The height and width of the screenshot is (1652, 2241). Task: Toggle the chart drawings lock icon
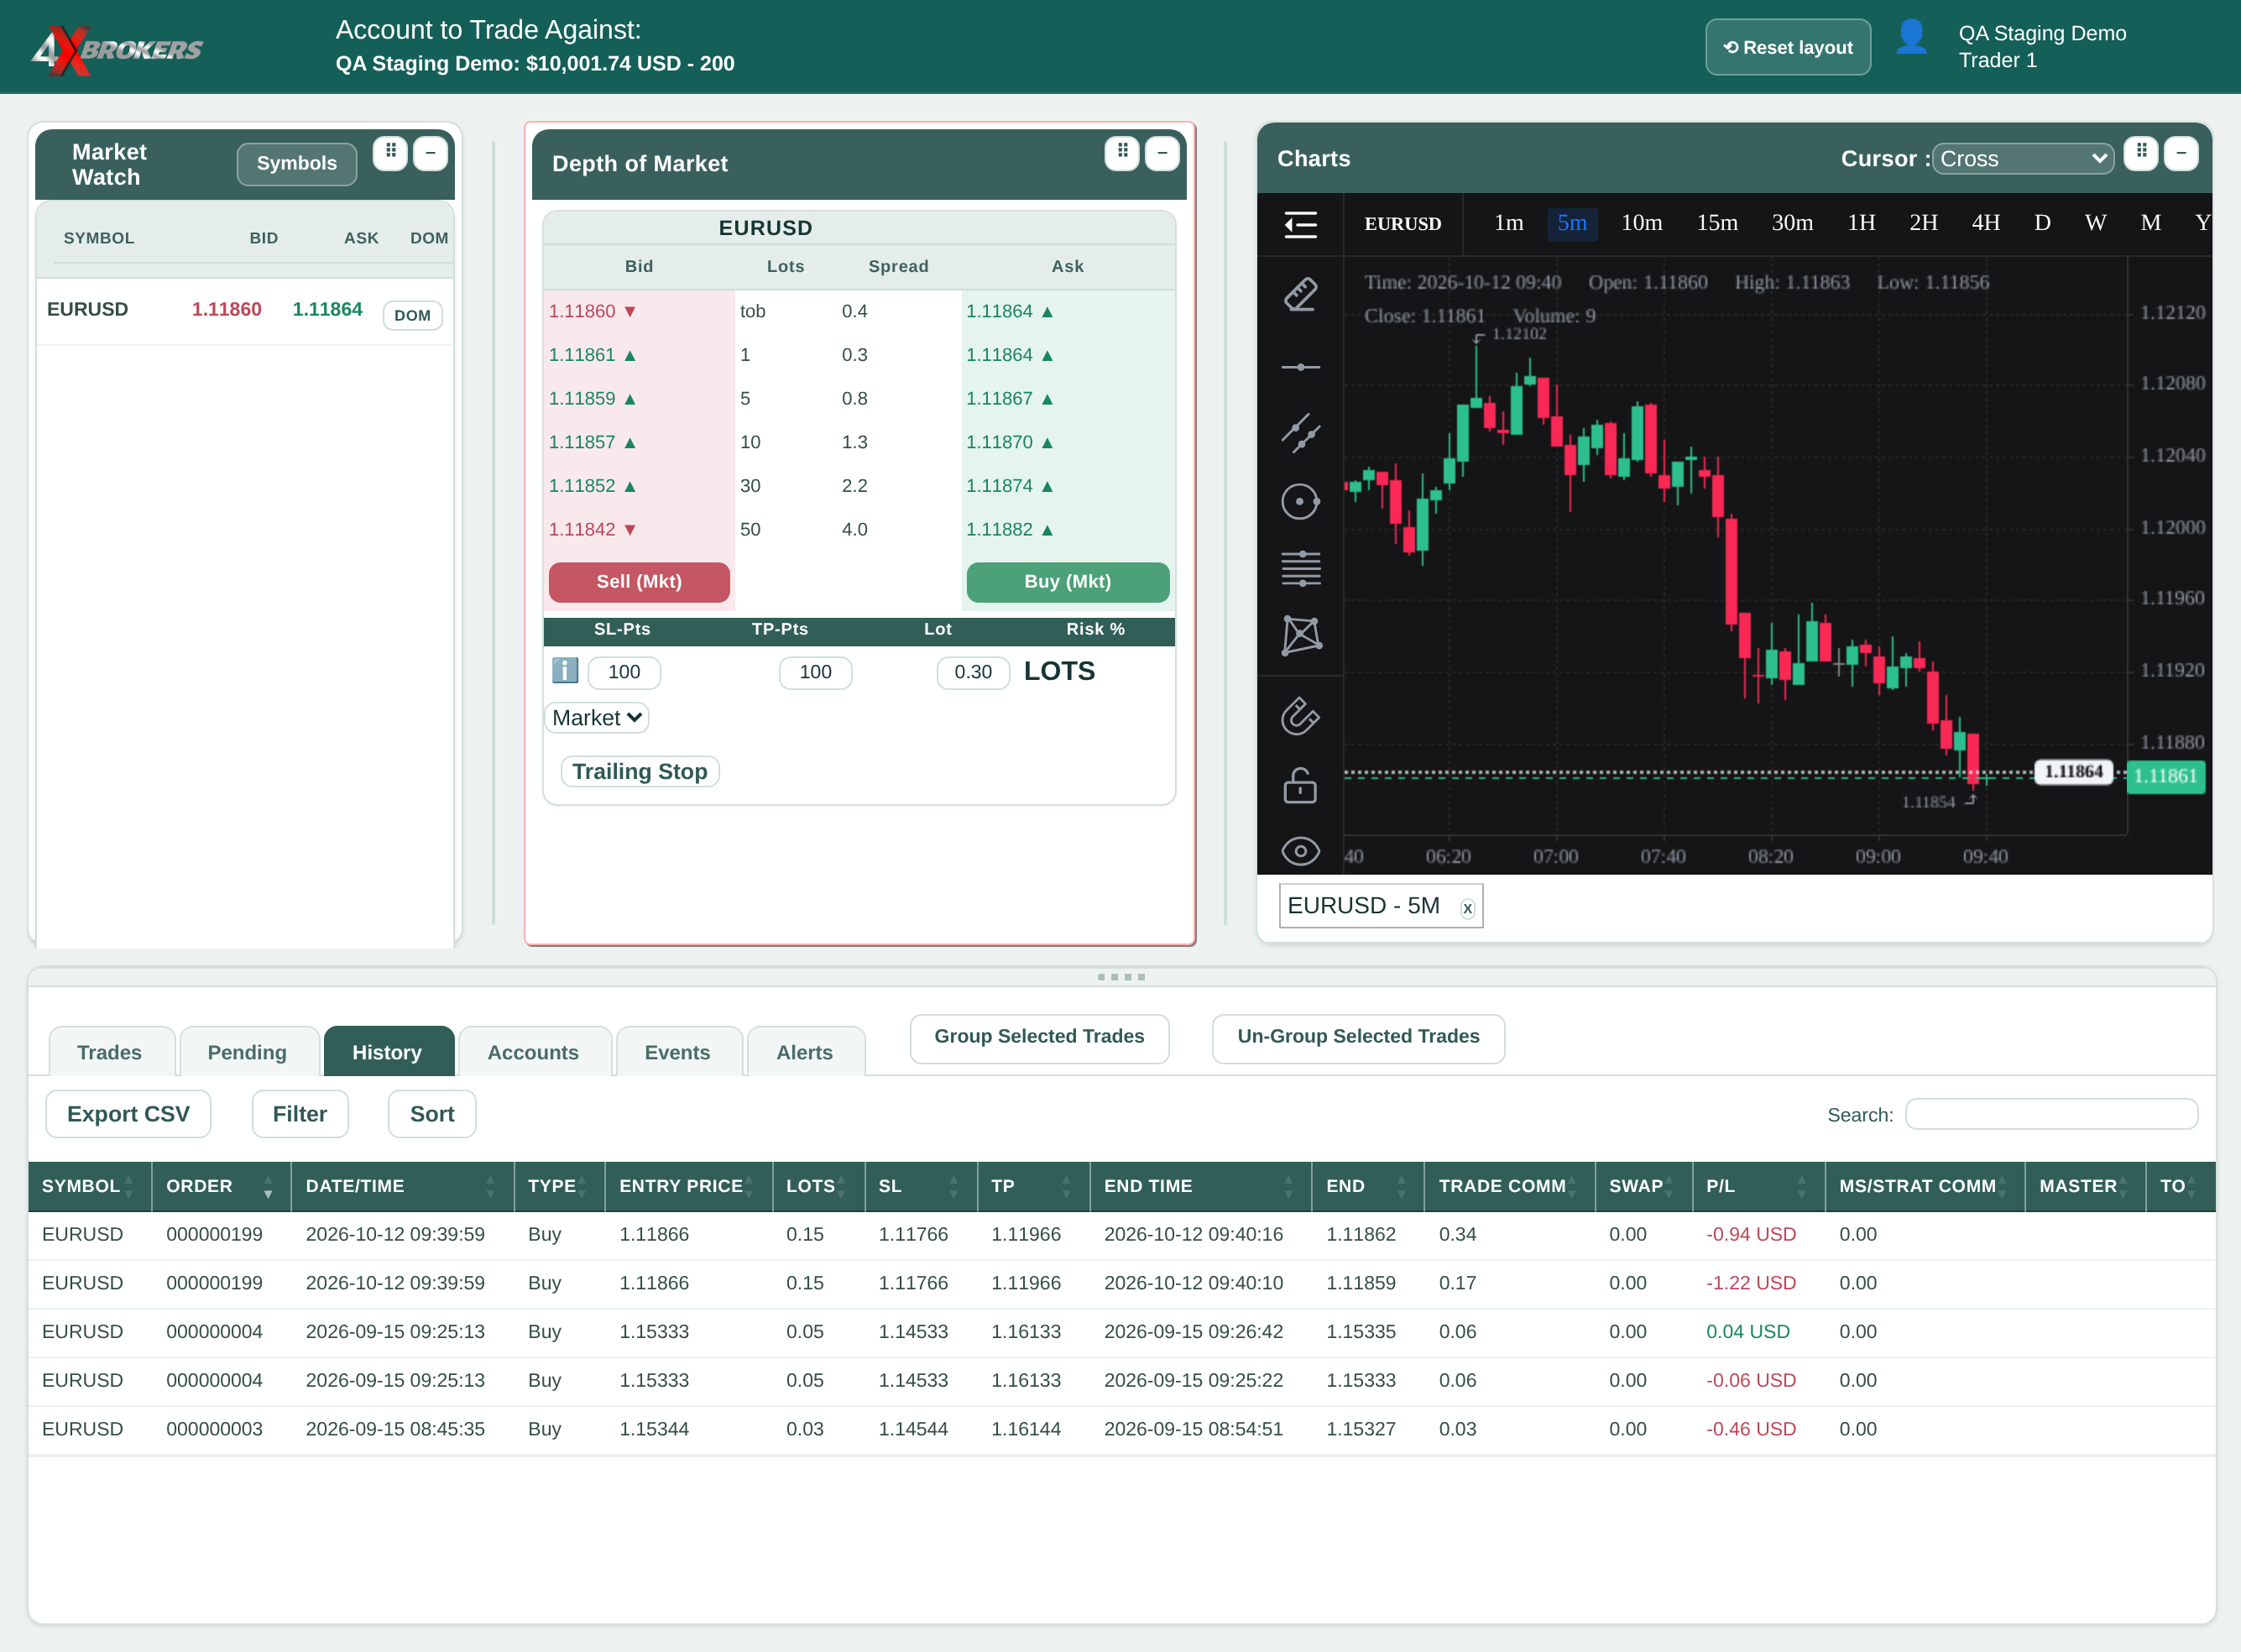tap(1300, 785)
